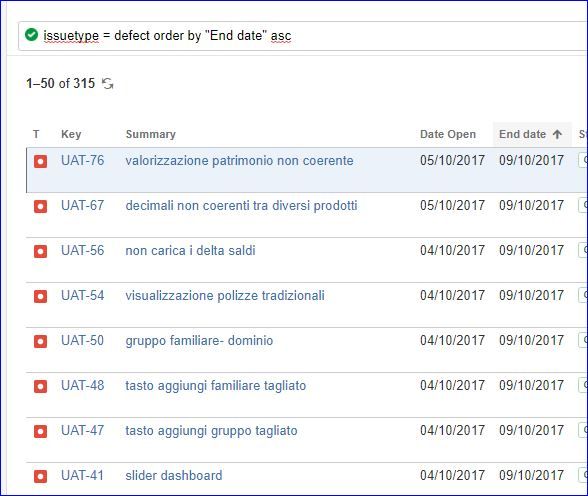Screen dimensions: 588x496
Task: Sort by the Date Open column header
Action: 448,134
